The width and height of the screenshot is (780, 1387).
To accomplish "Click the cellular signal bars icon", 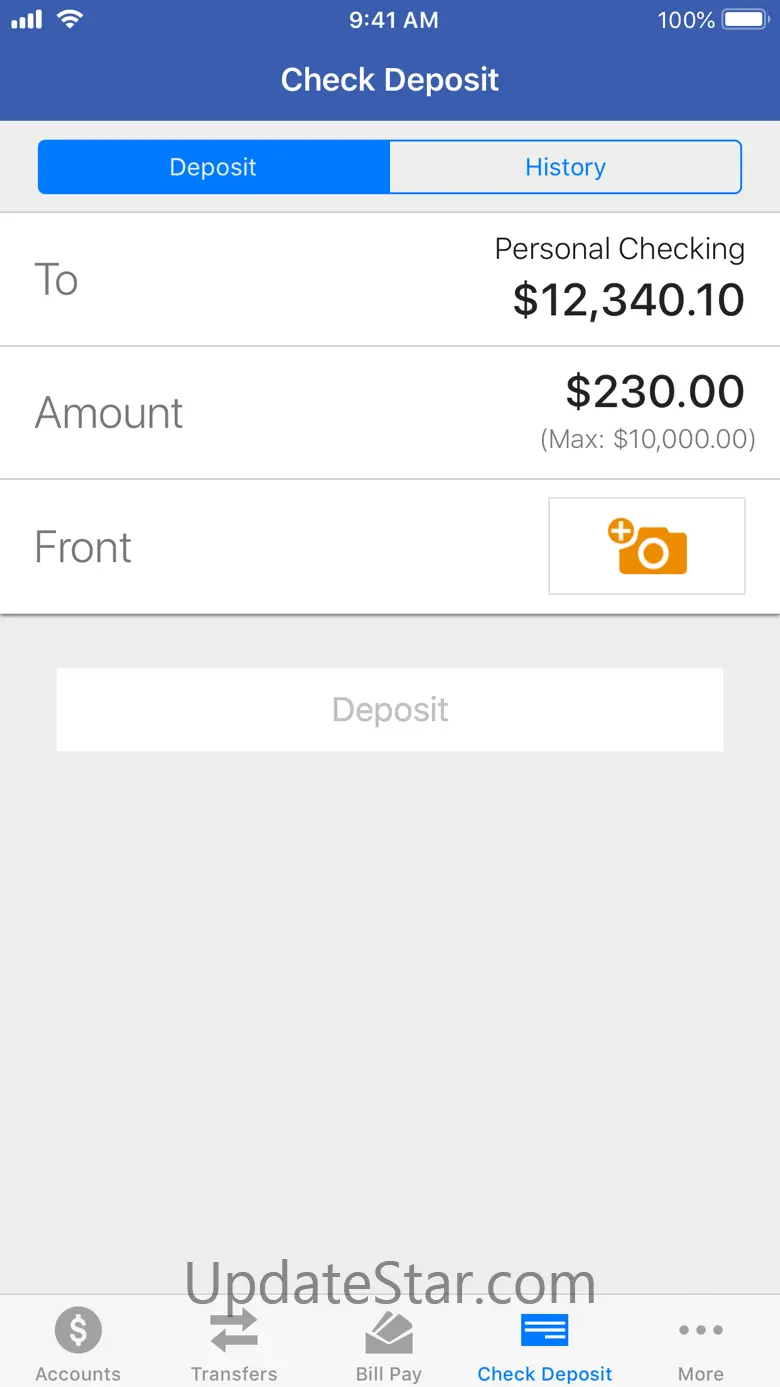I will point(27,20).
